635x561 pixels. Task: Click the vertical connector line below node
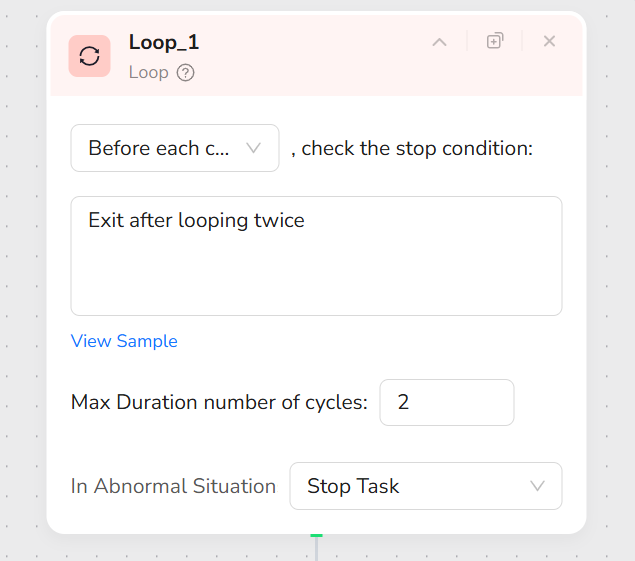(x=316, y=550)
